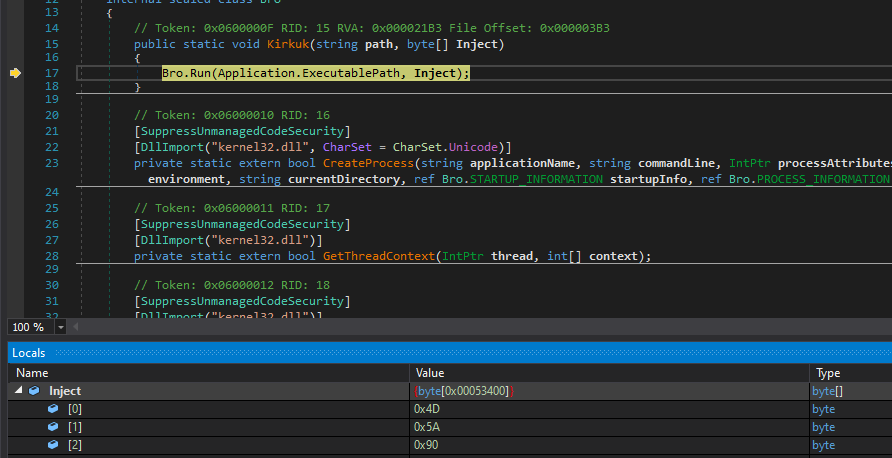Image resolution: width=892 pixels, height=458 pixels.
Task: Click the Kirkuk method name on line 15
Action: tap(288, 44)
